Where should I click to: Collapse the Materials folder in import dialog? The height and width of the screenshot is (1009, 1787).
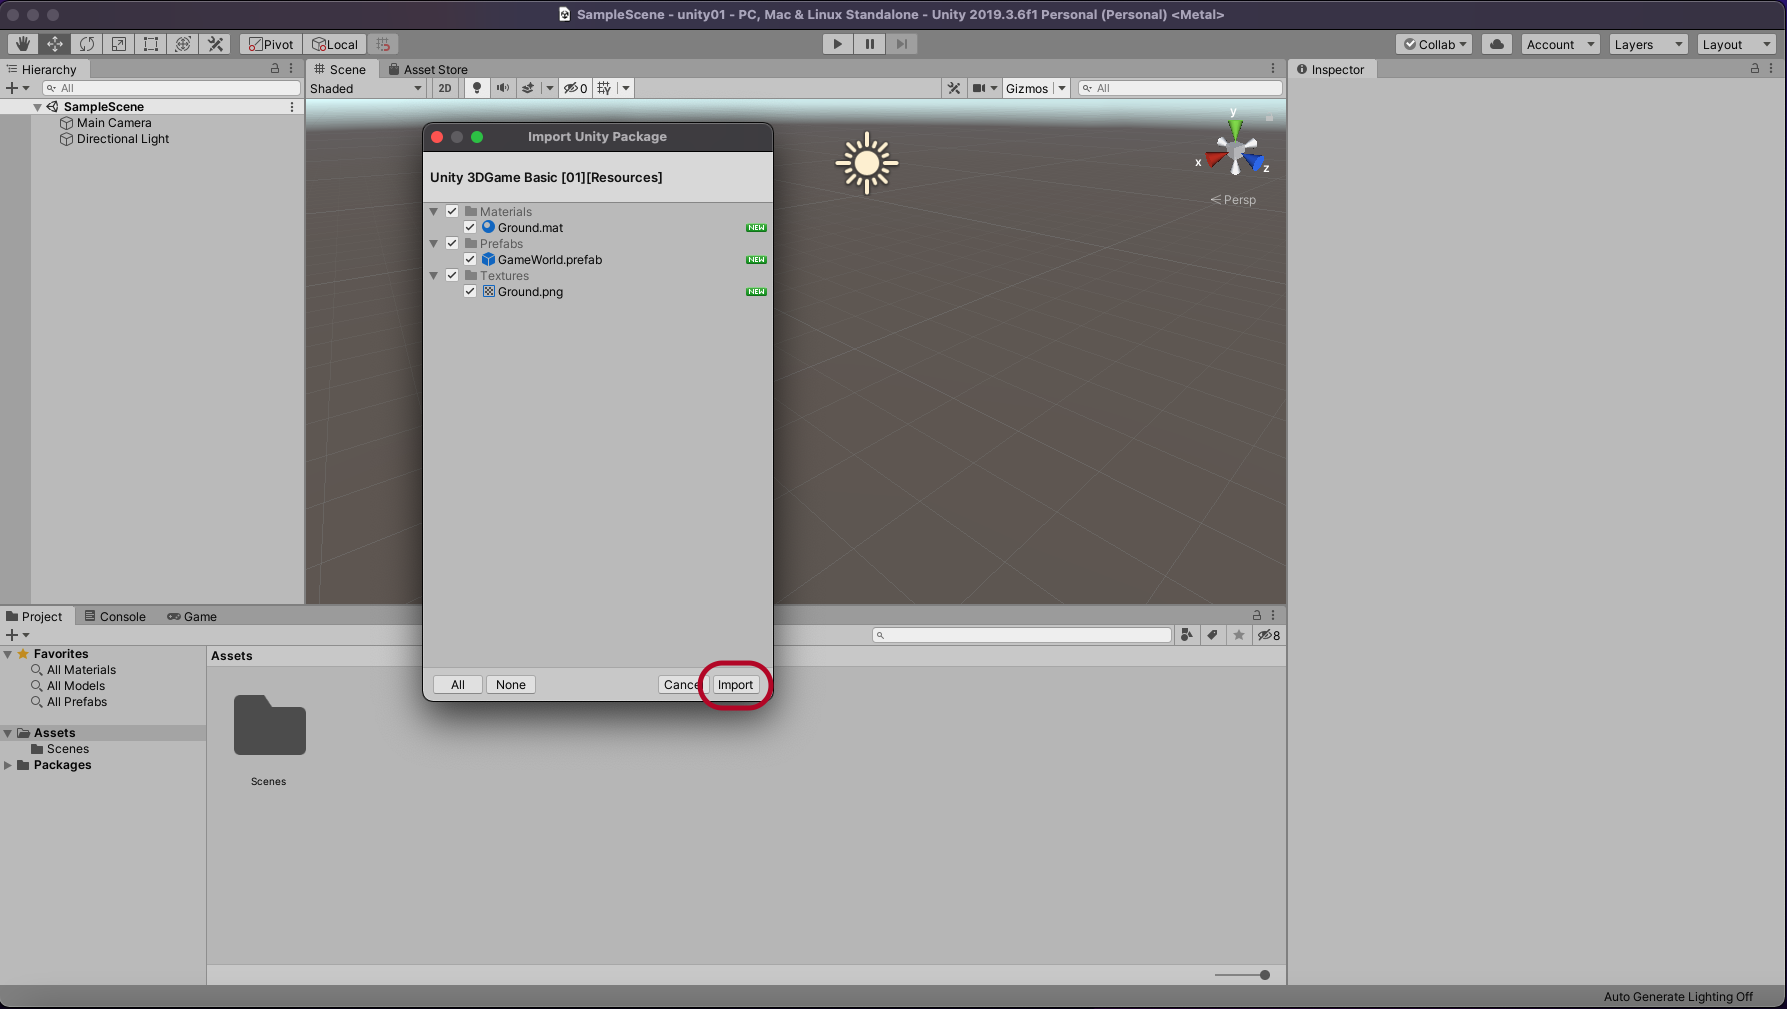click(x=434, y=212)
